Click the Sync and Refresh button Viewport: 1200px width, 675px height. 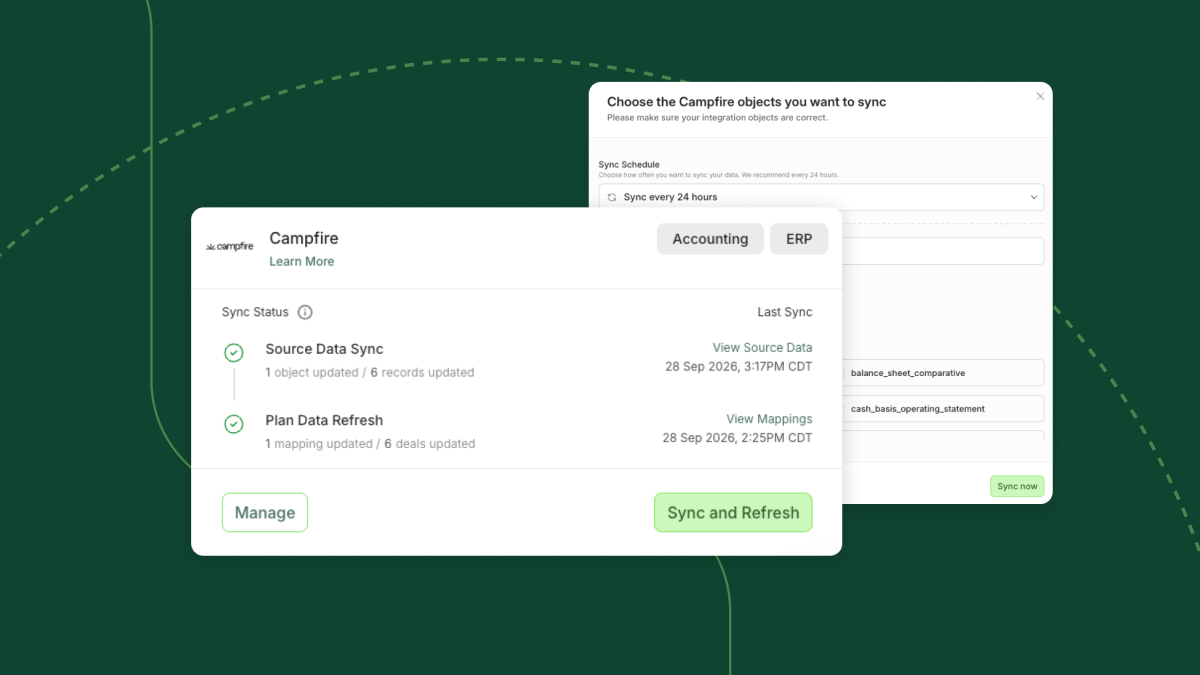click(x=733, y=513)
